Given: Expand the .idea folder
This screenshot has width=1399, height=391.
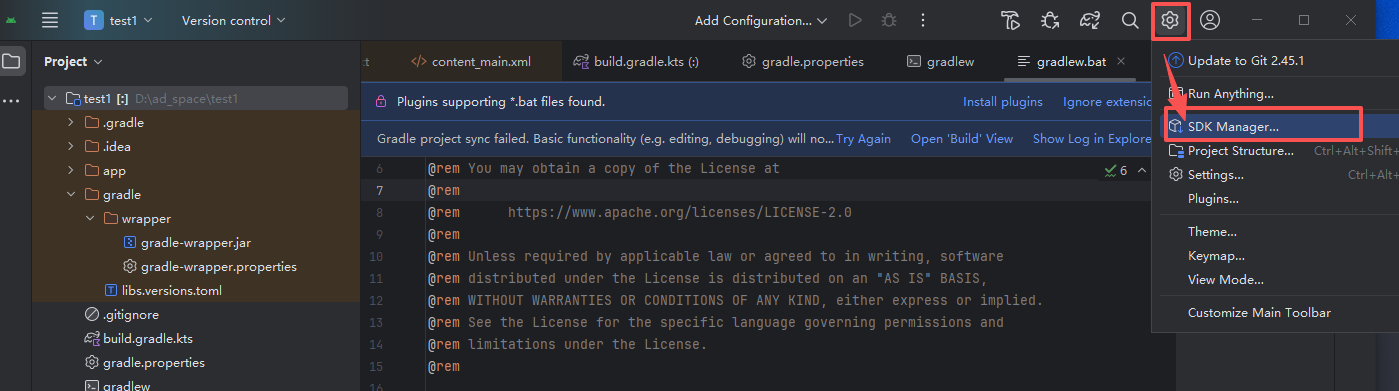Looking at the screenshot, I should (70, 146).
